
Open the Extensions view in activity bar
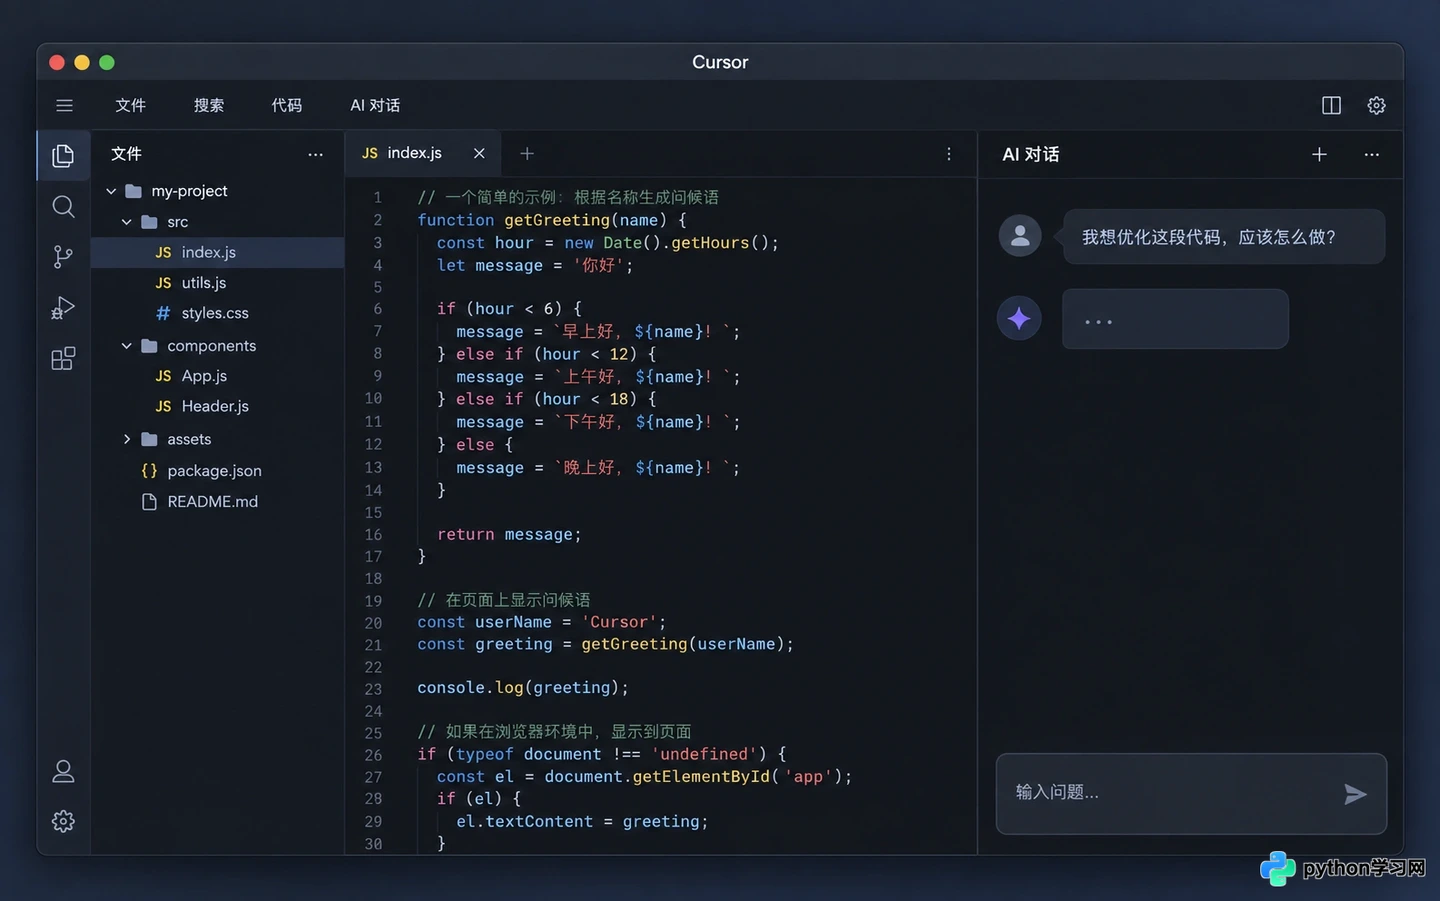point(63,358)
